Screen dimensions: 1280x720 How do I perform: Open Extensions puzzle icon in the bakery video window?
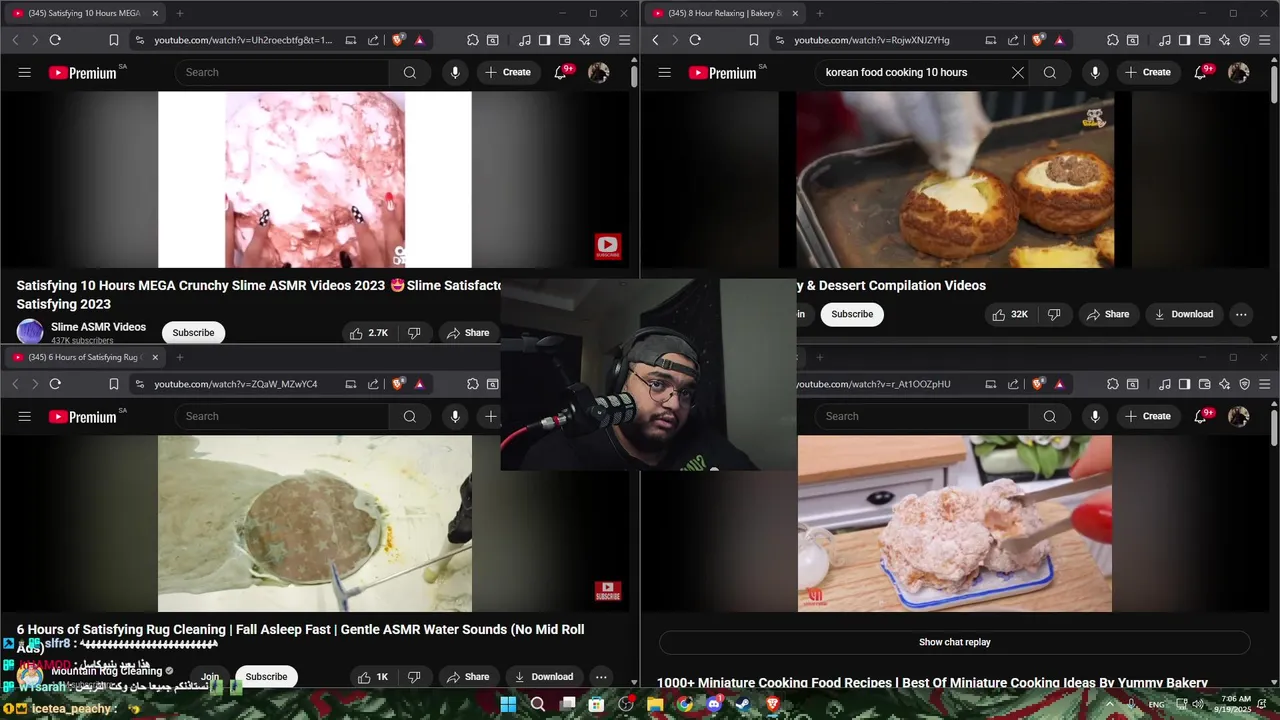click(1113, 40)
